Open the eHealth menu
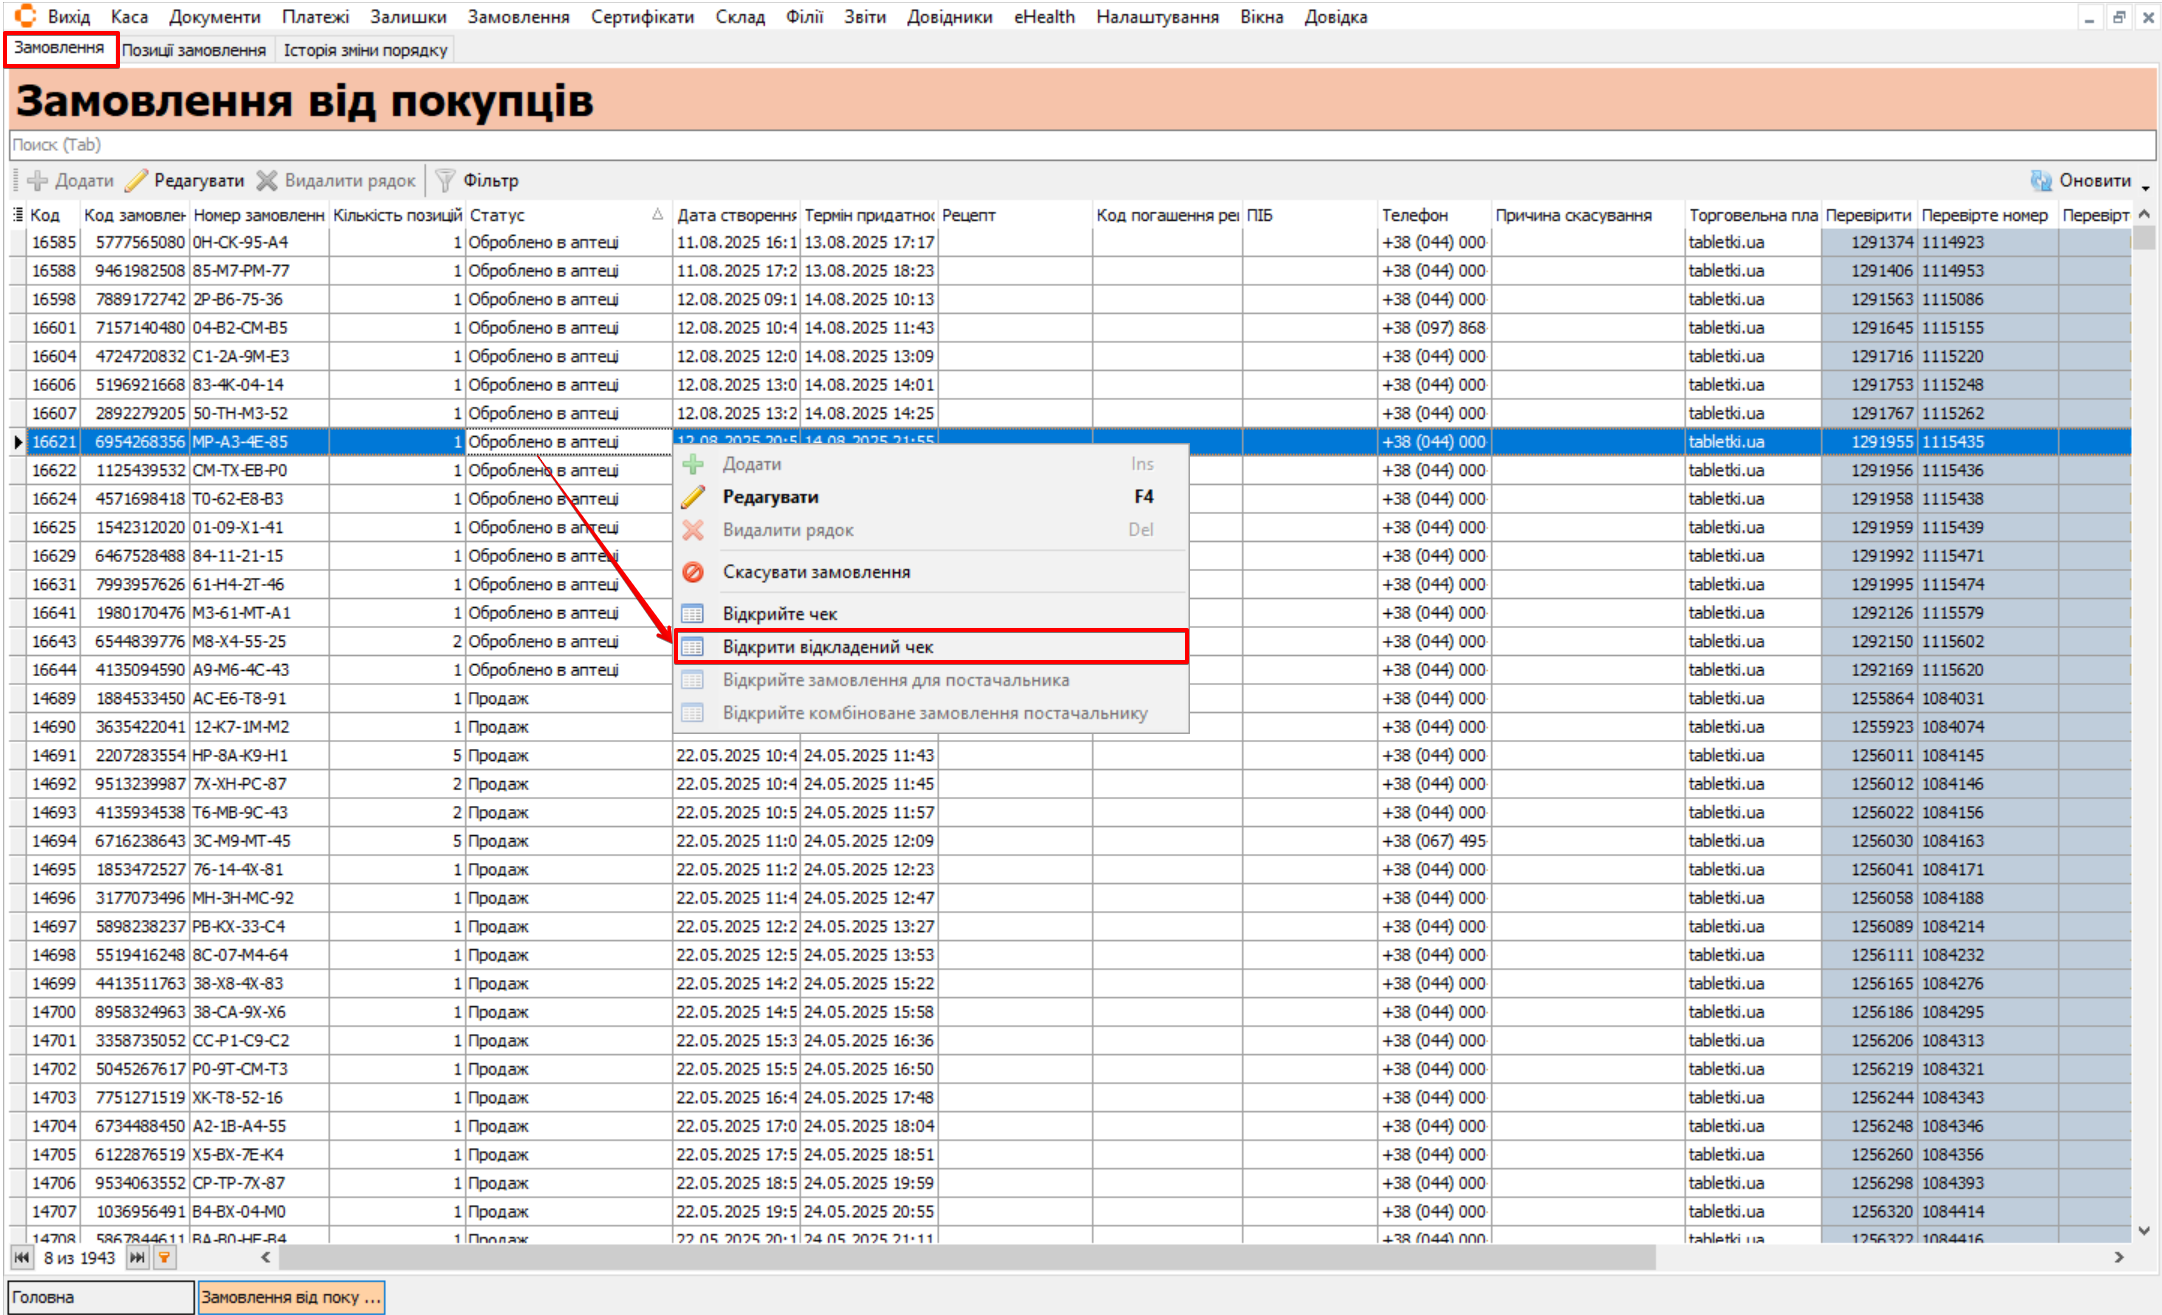The height and width of the screenshot is (1315, 2162). [x=1043, y=17]
